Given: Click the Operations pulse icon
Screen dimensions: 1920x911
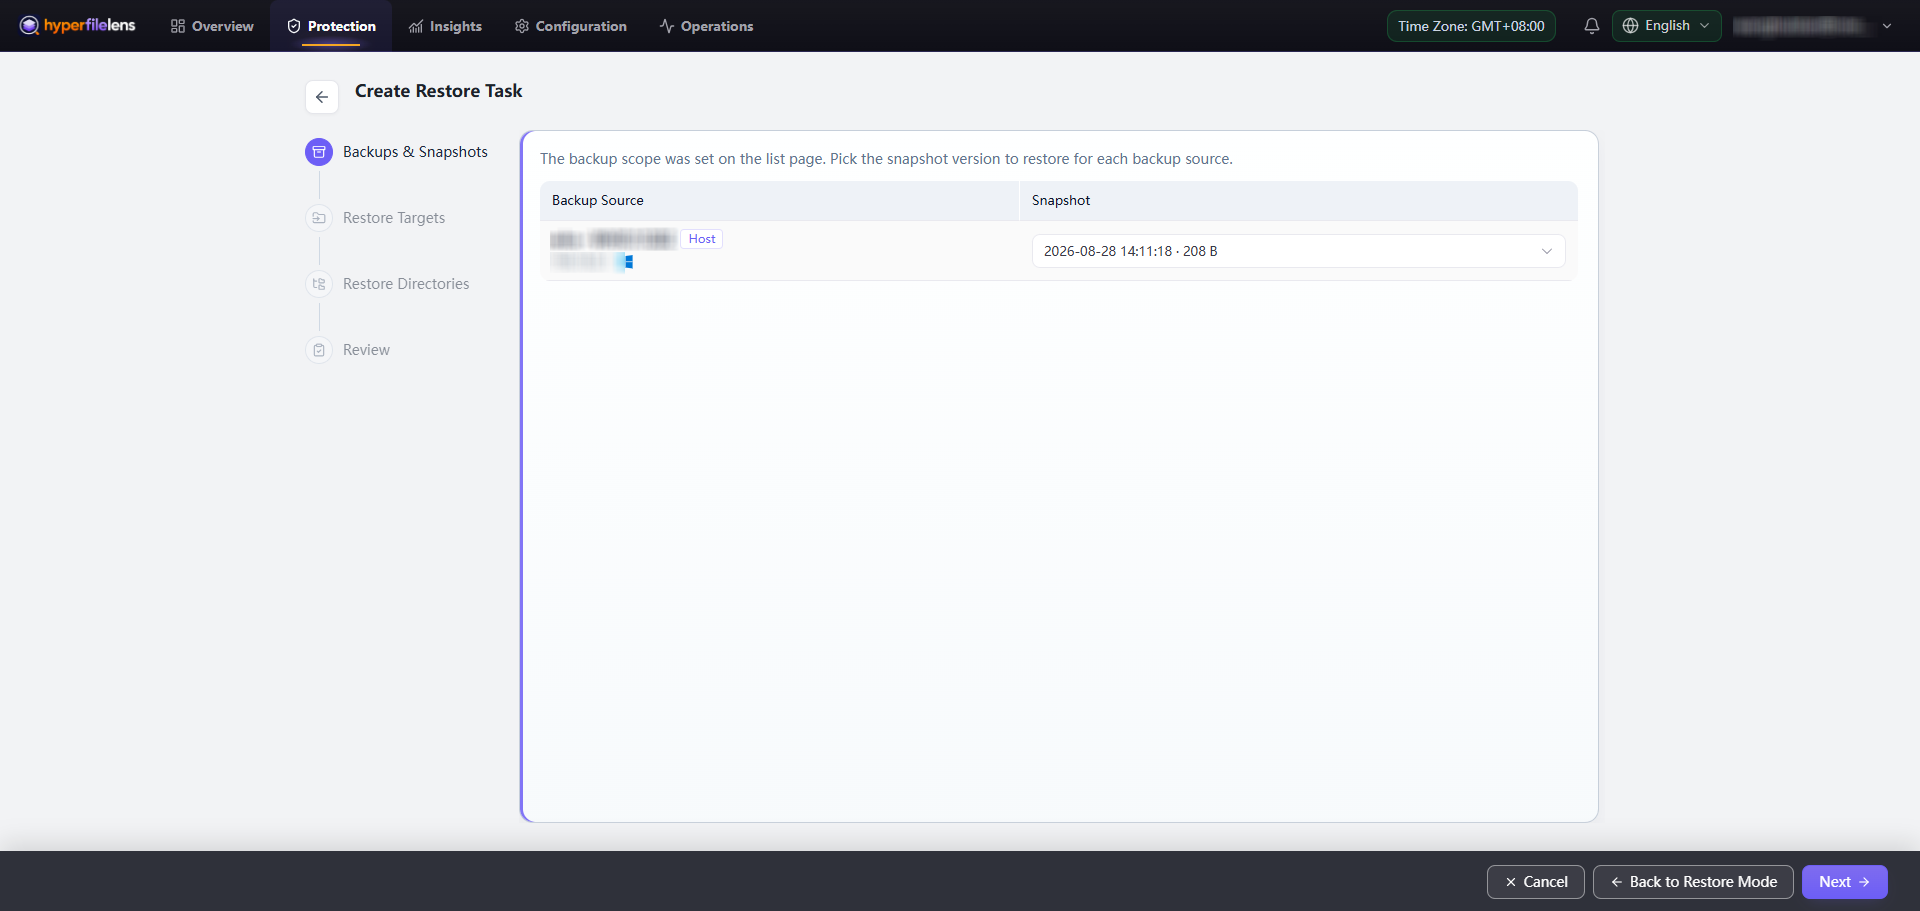Looking at the screenshot, I should coord(667,26).
